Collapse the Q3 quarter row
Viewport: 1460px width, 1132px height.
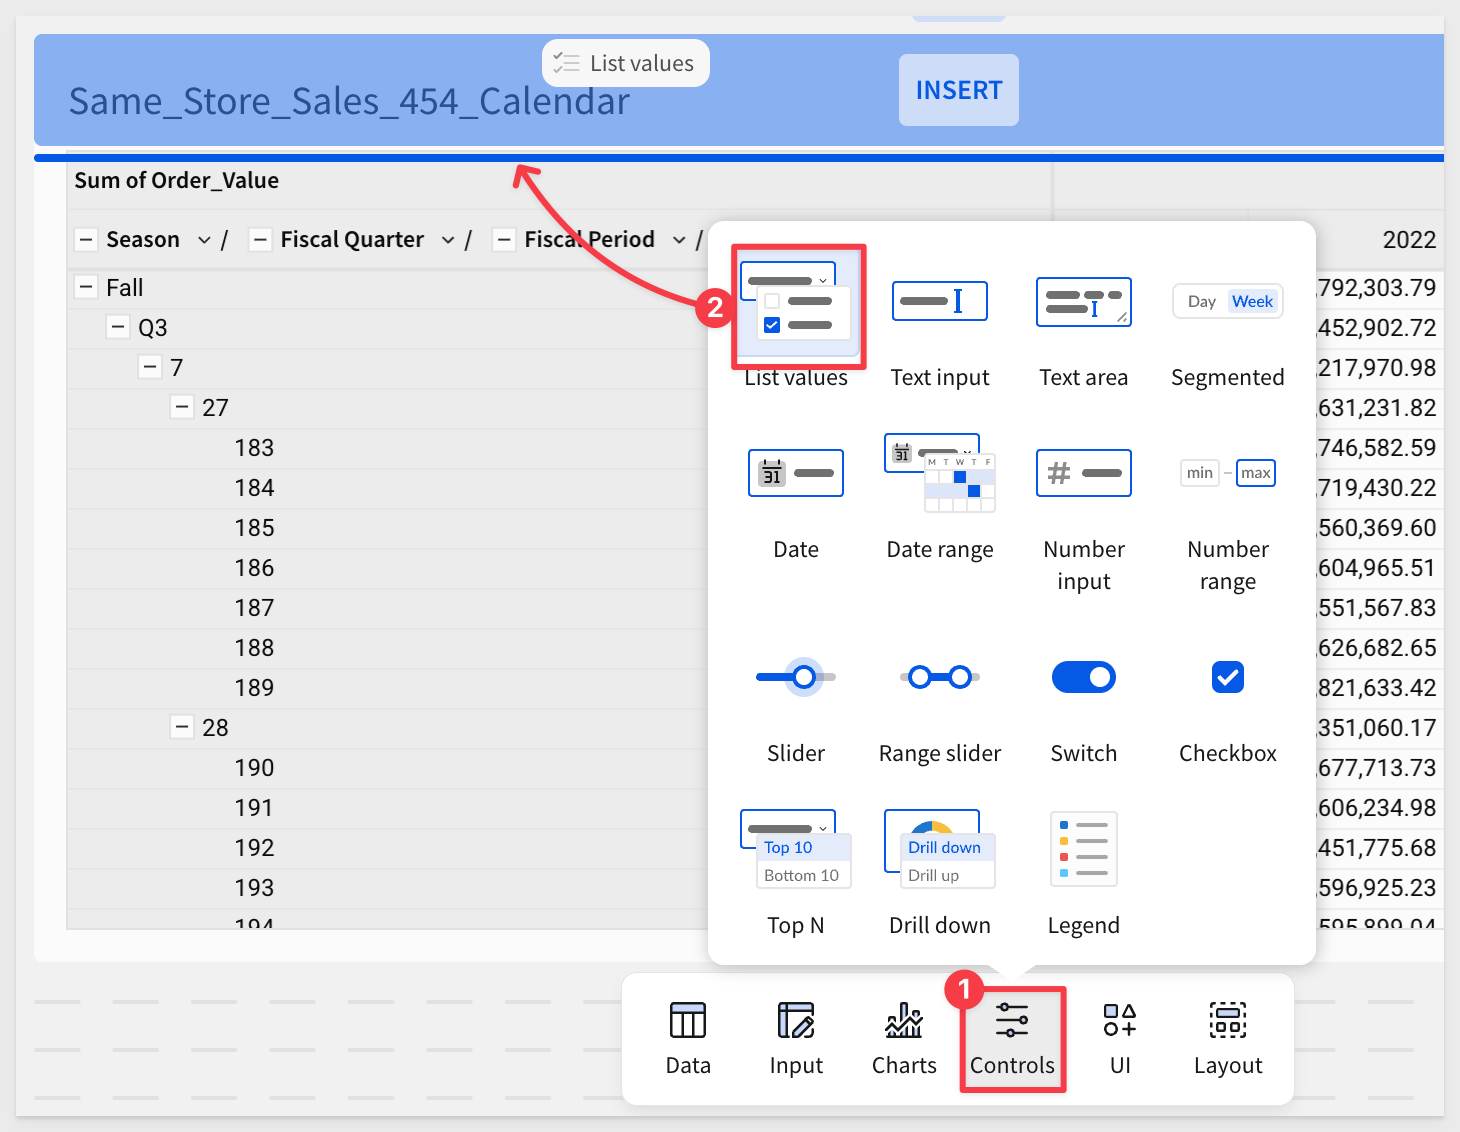tap(118, 328)
